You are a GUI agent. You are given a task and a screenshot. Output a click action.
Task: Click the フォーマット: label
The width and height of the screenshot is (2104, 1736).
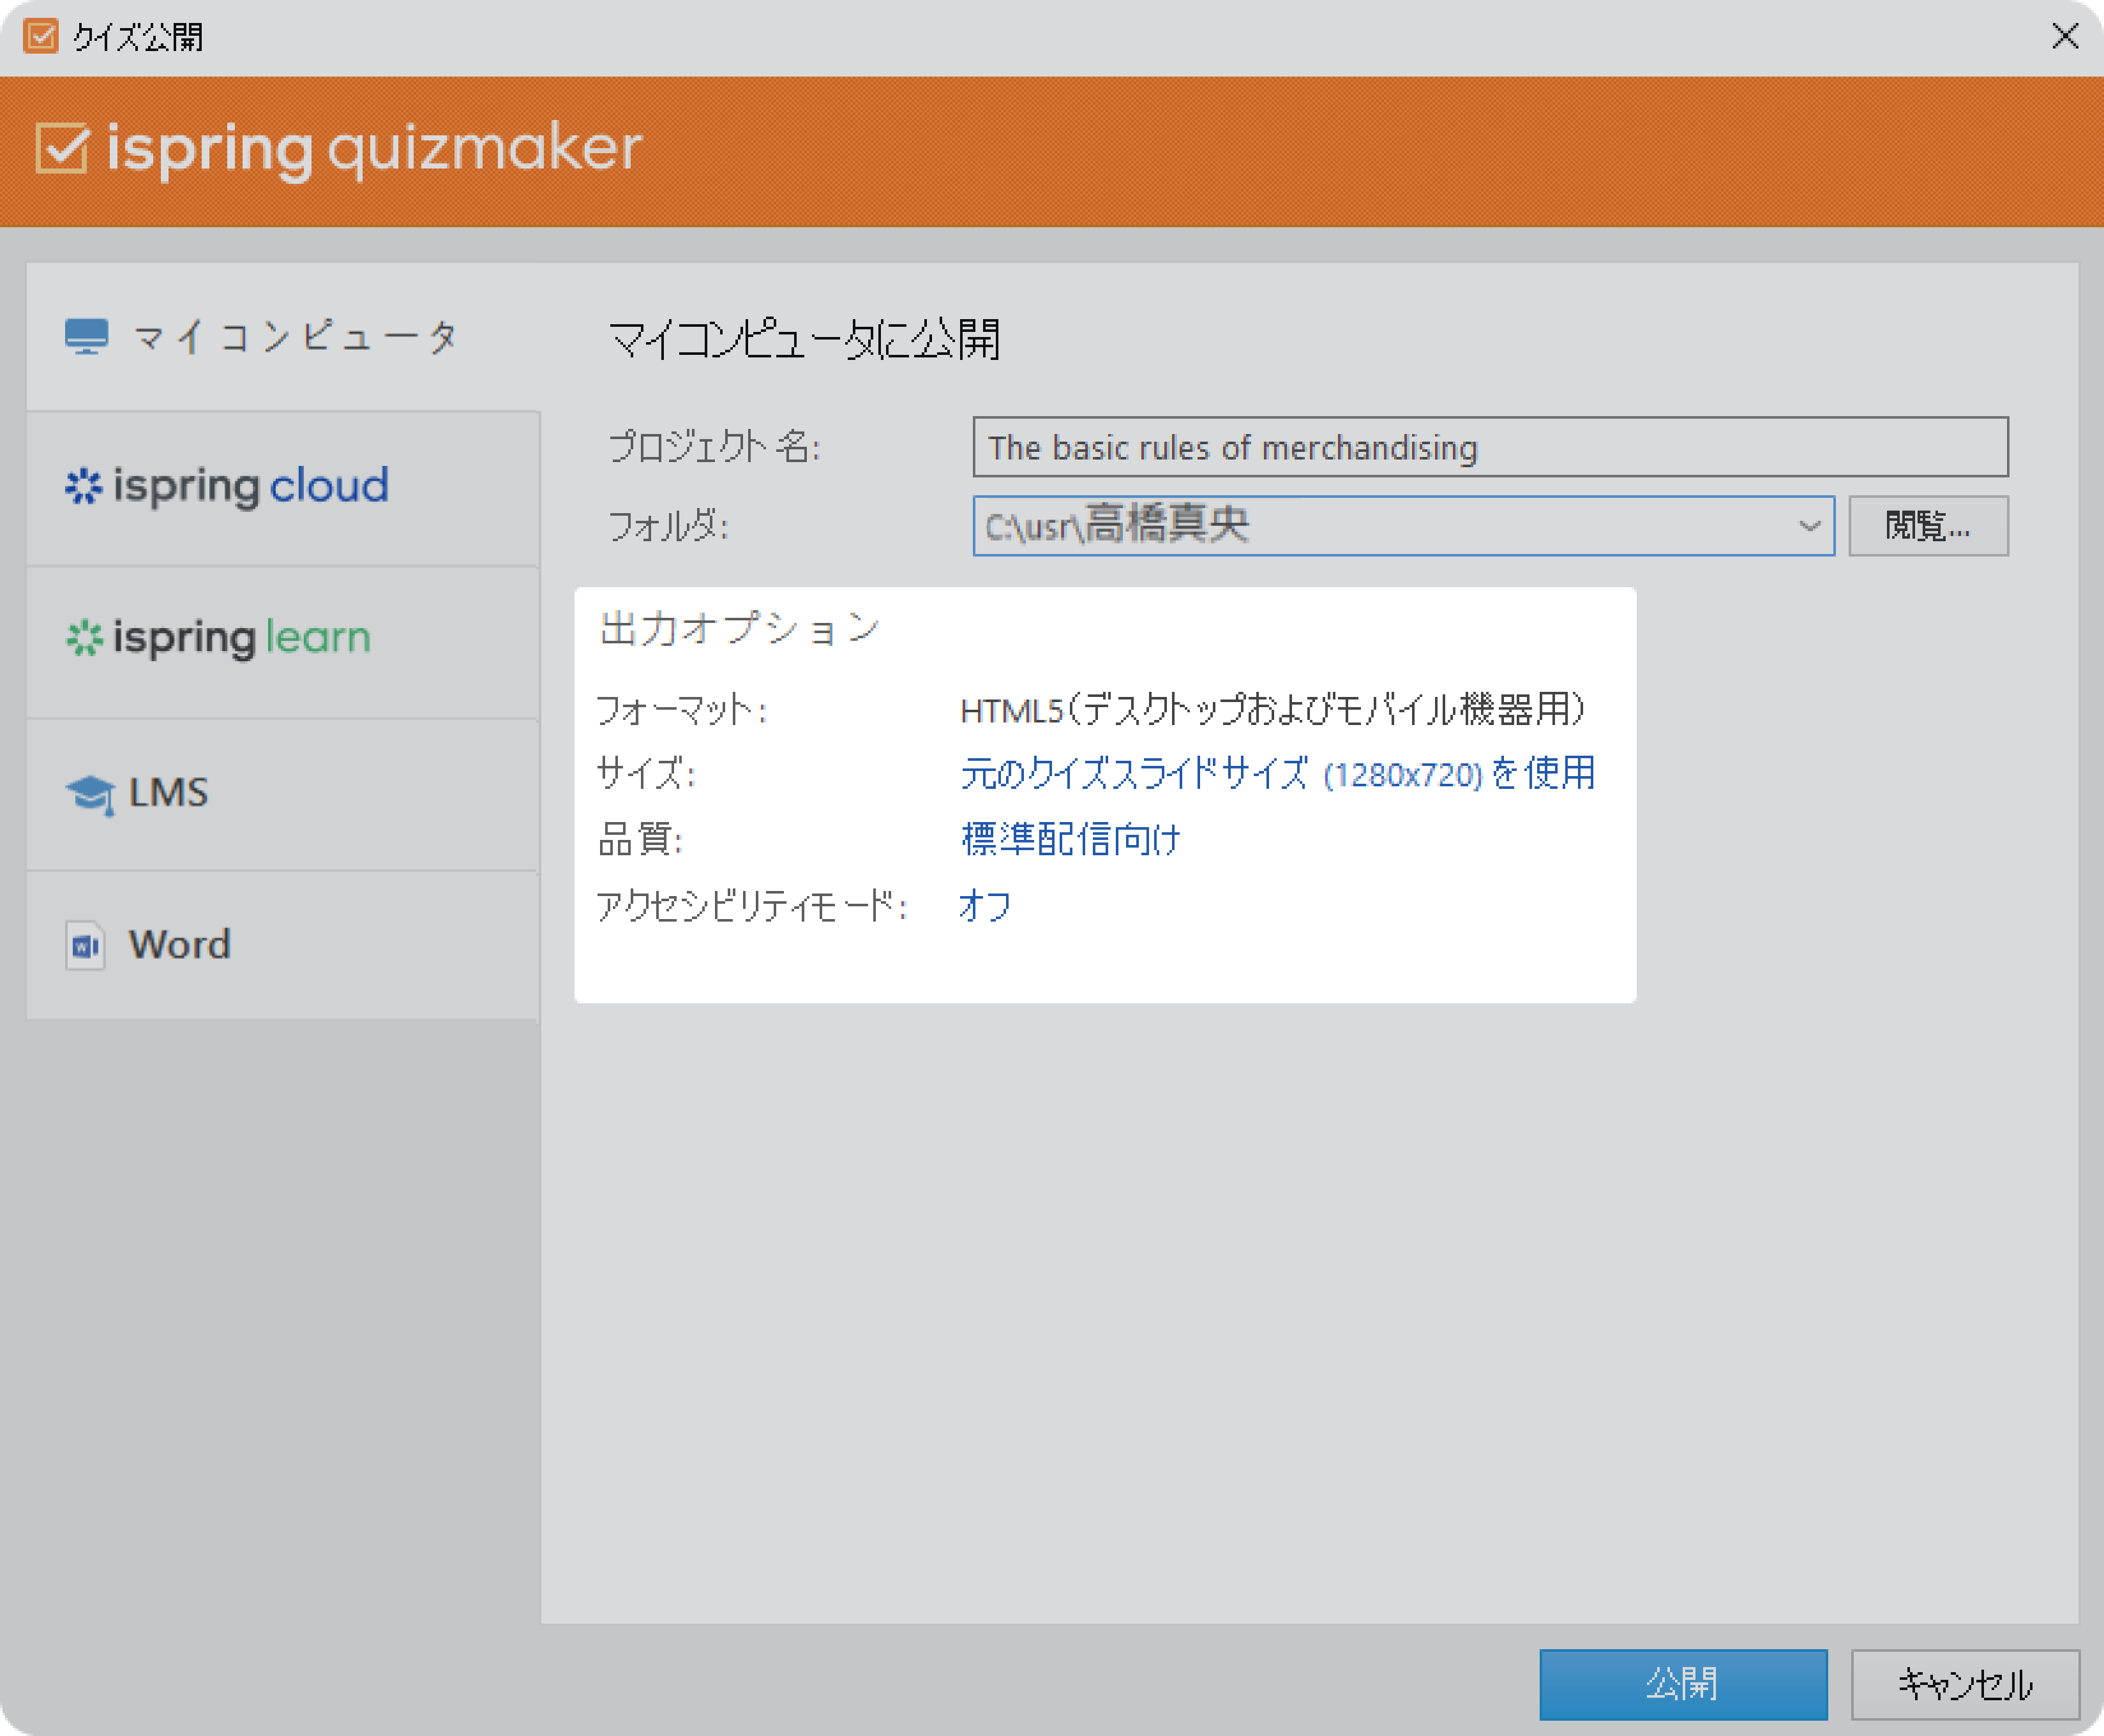682,710
